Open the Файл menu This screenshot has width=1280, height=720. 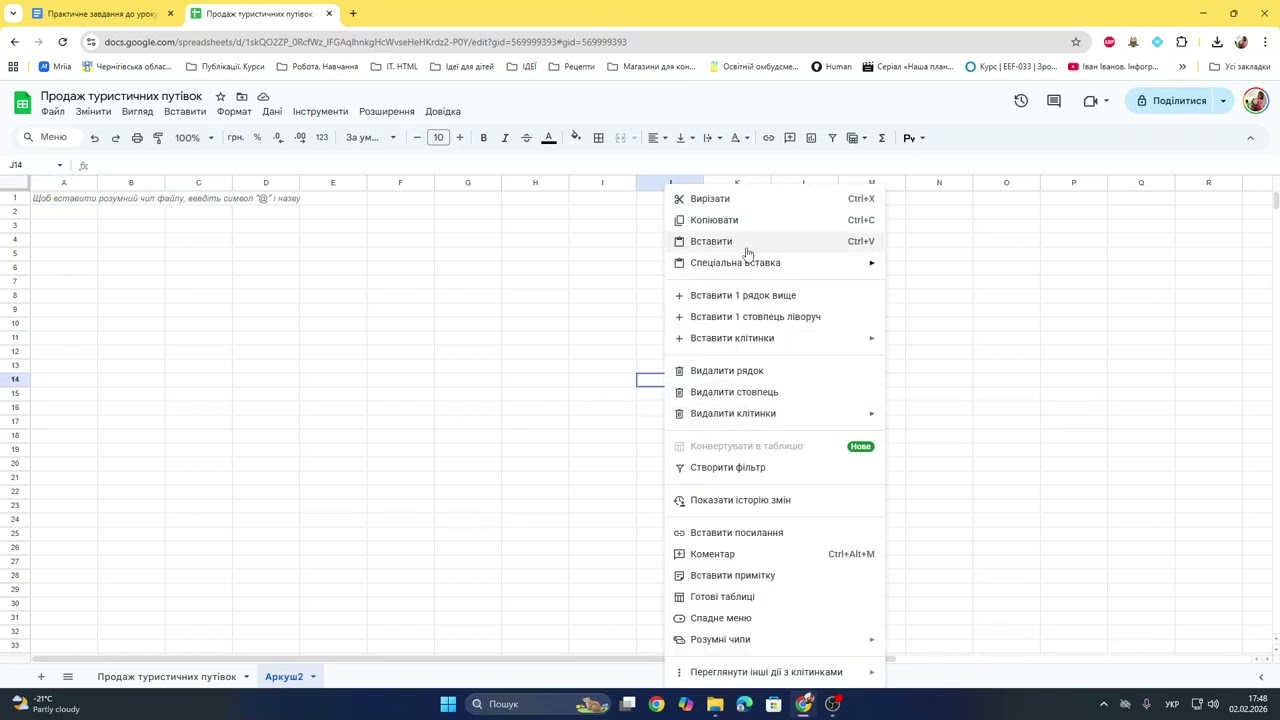(x=53, y=112)
